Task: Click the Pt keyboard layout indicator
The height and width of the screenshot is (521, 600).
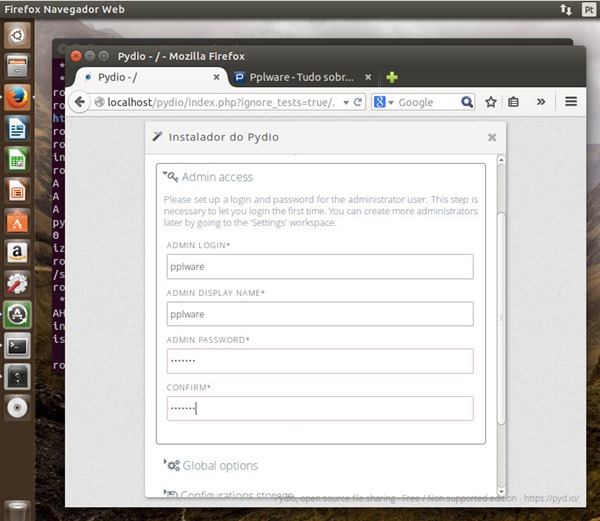Action: pyautogui.click(x=589, y=10)
